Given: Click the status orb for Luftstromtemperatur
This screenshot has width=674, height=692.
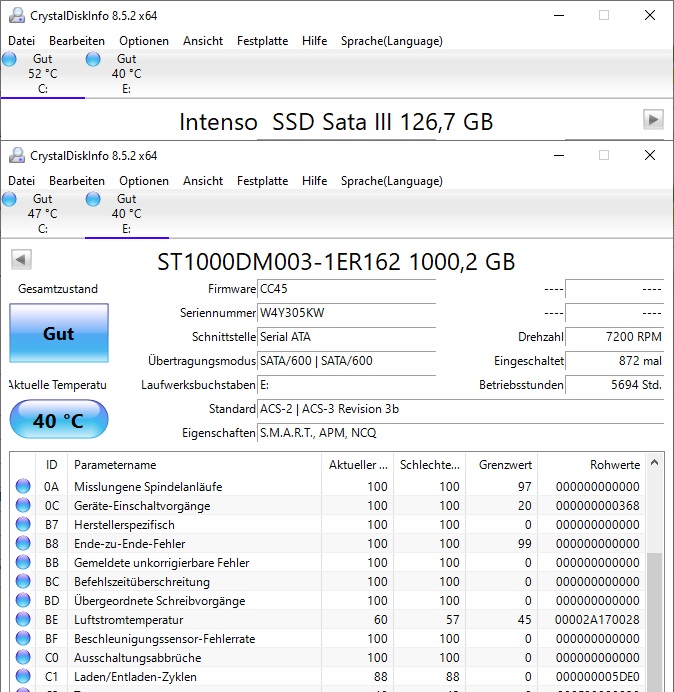Looking at the screenshot, I should coord(23,619).
